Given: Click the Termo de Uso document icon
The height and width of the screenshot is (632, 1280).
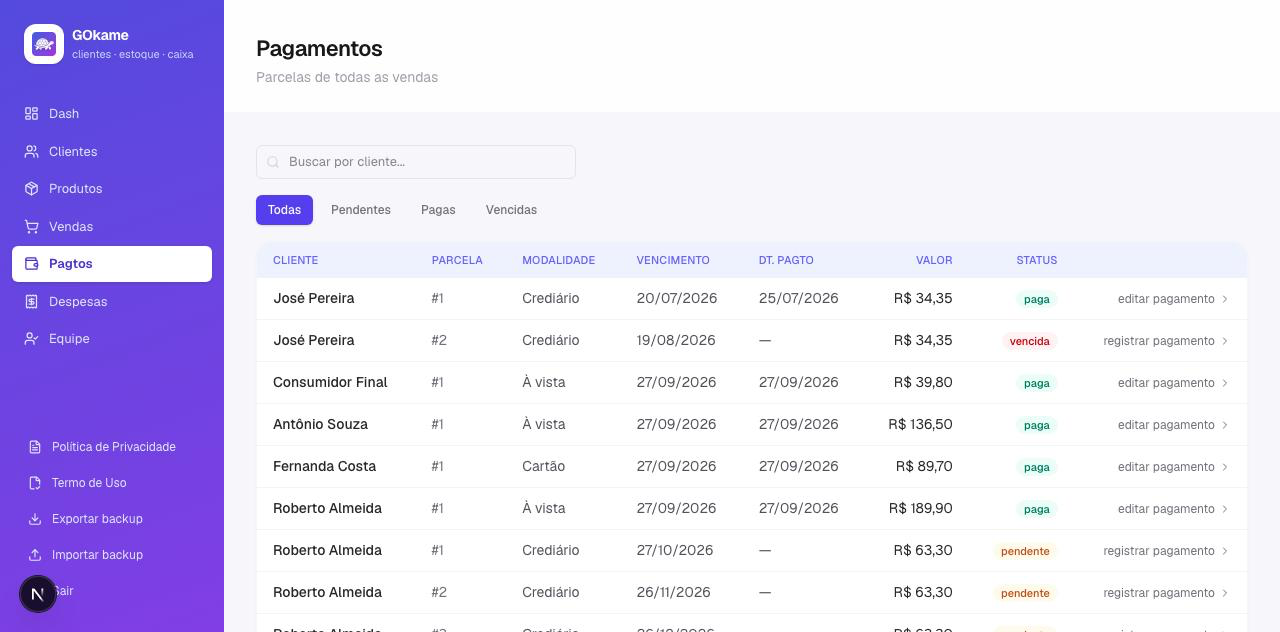Looking at the screenshot, I should pos(35,483).
